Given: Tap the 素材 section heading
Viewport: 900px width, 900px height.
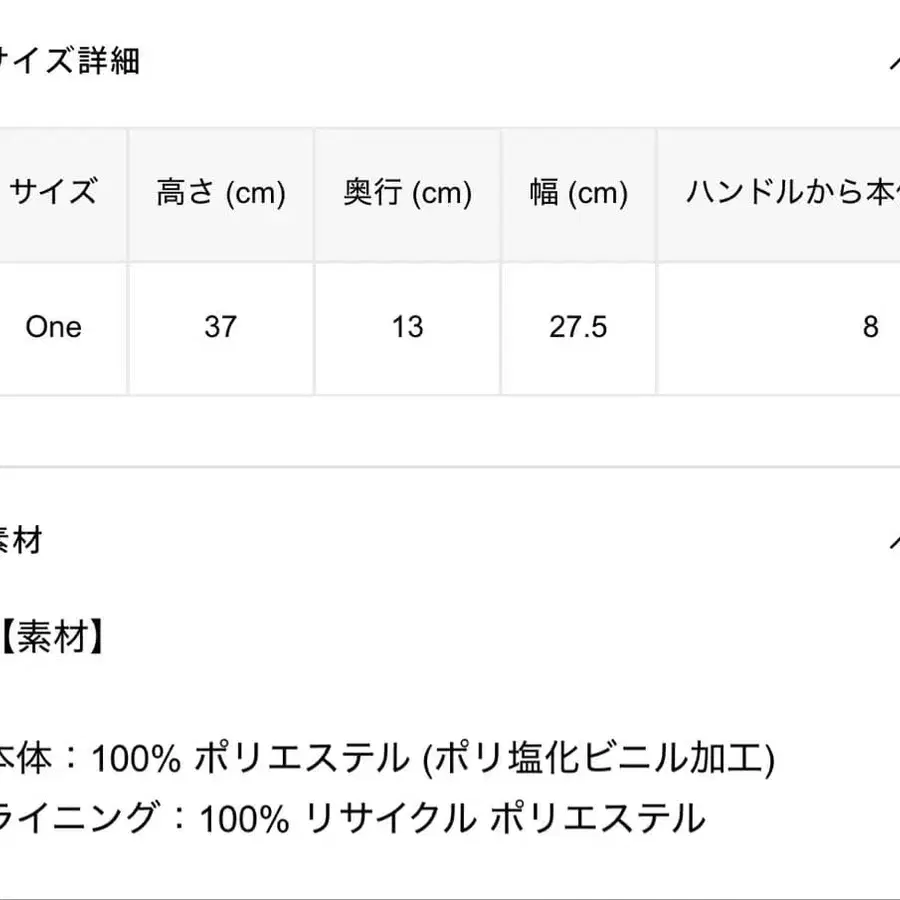Looking at the screenshot, I should pos(22,541).
